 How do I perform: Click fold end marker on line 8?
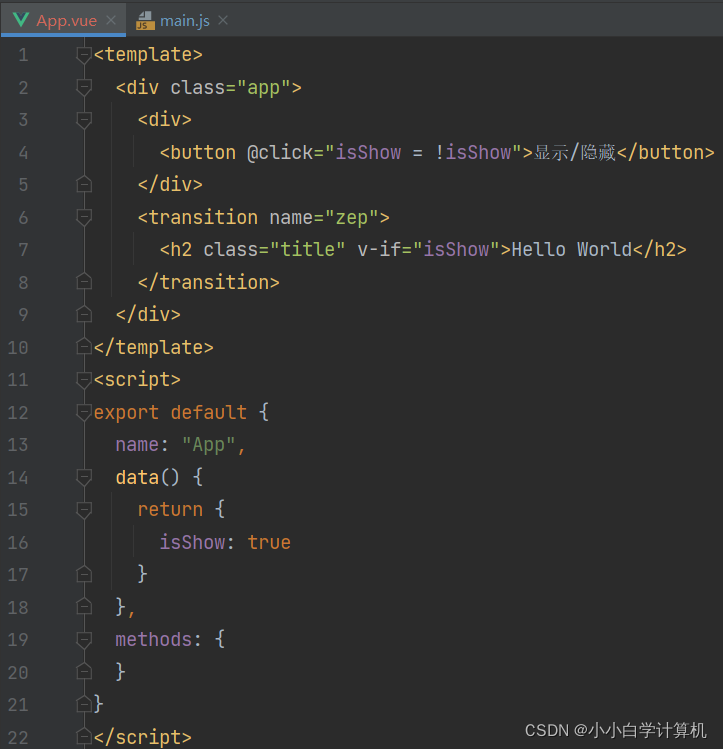pos(84,282)
